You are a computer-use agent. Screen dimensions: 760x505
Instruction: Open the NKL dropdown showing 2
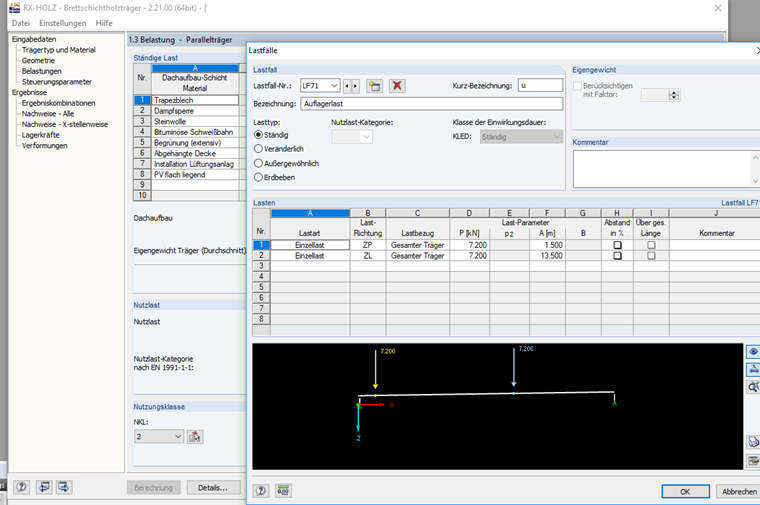(159, 437)
